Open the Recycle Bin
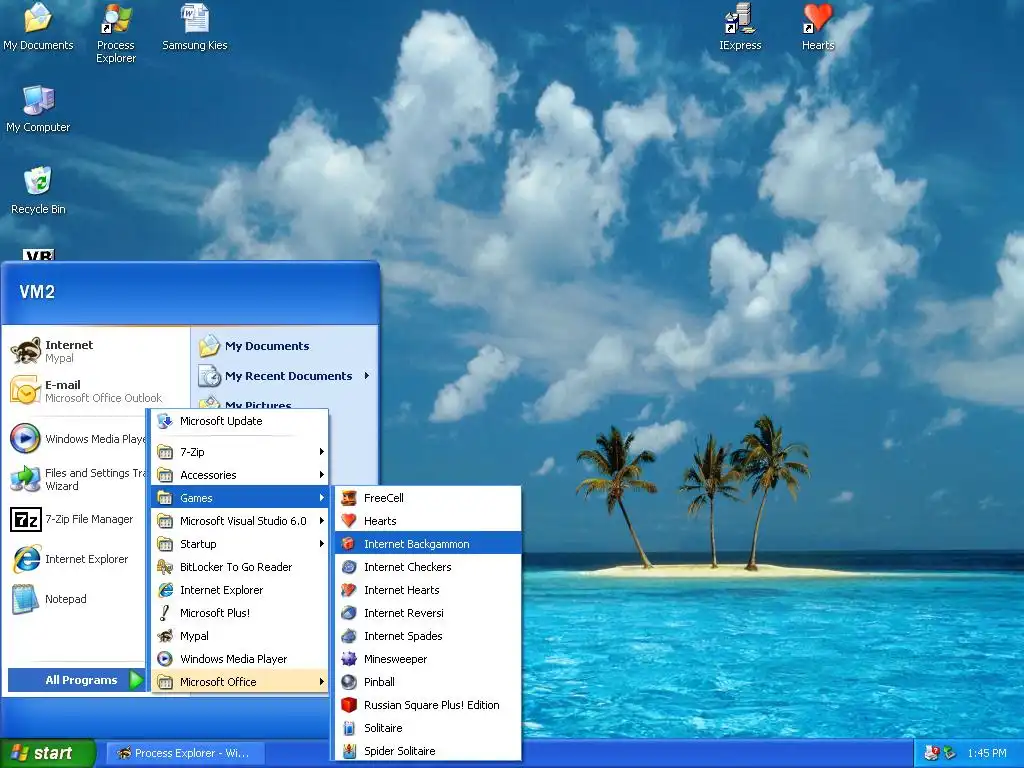 click(38, 191)
